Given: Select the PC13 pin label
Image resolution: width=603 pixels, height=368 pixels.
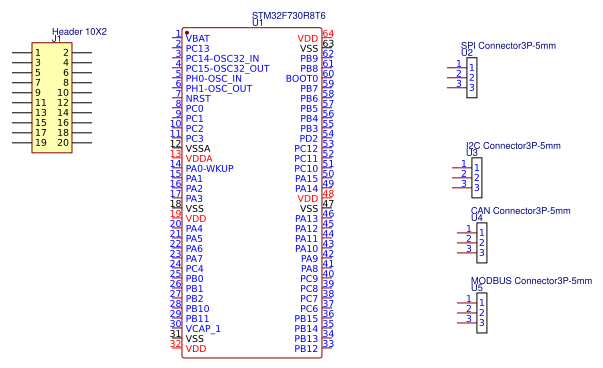Looking at the screenshot, I should tap(197, 48).
